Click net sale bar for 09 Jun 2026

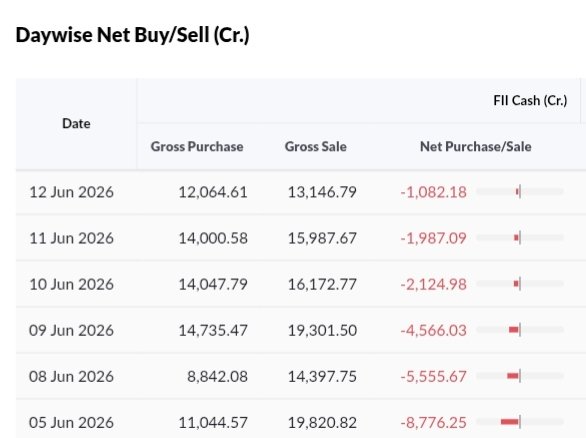pyautogui.click(x=514, y=330)
